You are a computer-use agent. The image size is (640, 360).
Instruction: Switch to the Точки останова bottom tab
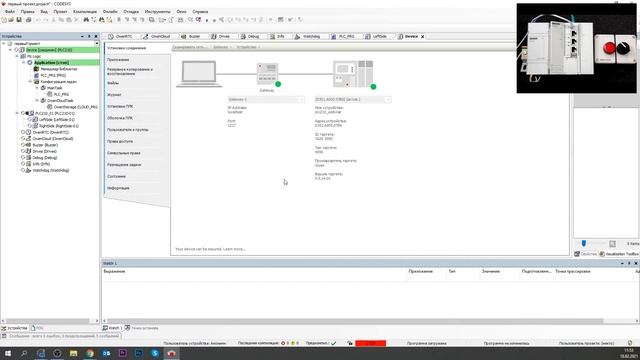142,328
